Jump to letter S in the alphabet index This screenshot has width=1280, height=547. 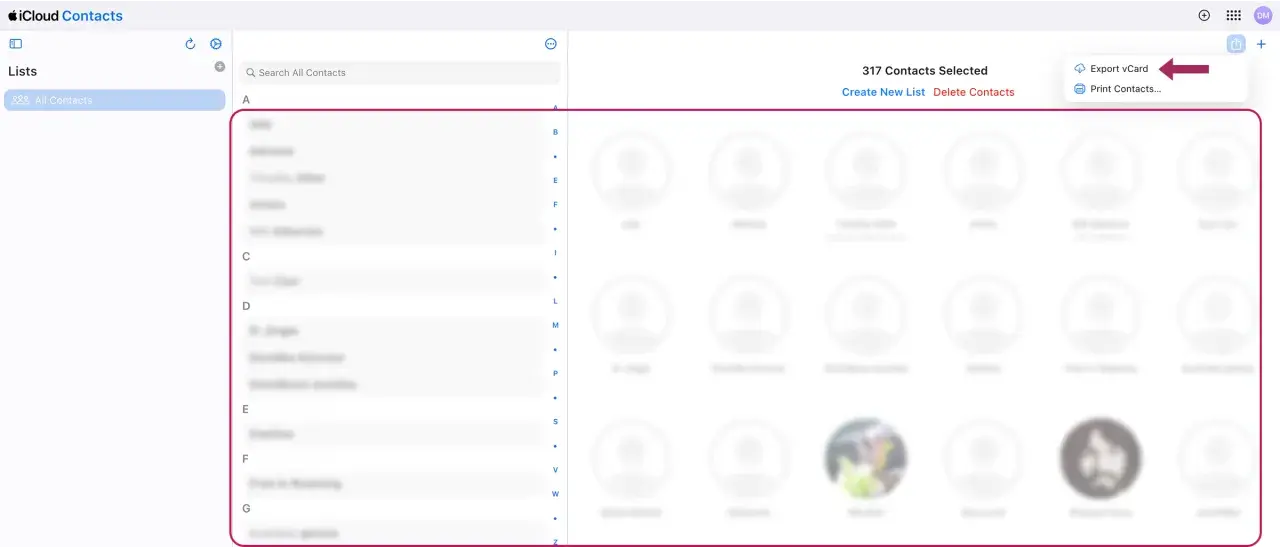point(555,421)
